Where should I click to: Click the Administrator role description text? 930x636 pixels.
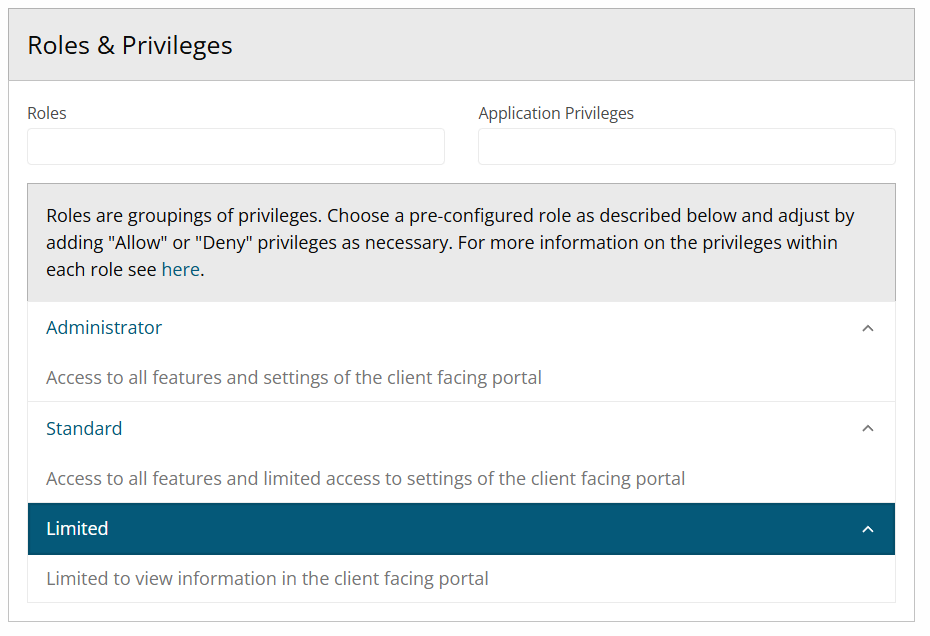[x=294, y=378]
